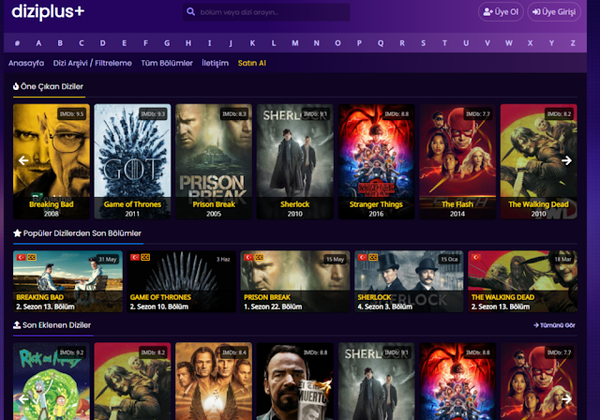
Task: Open the IMDb 8.4 poster in Son Eklenen
Action: pos(214,381)
